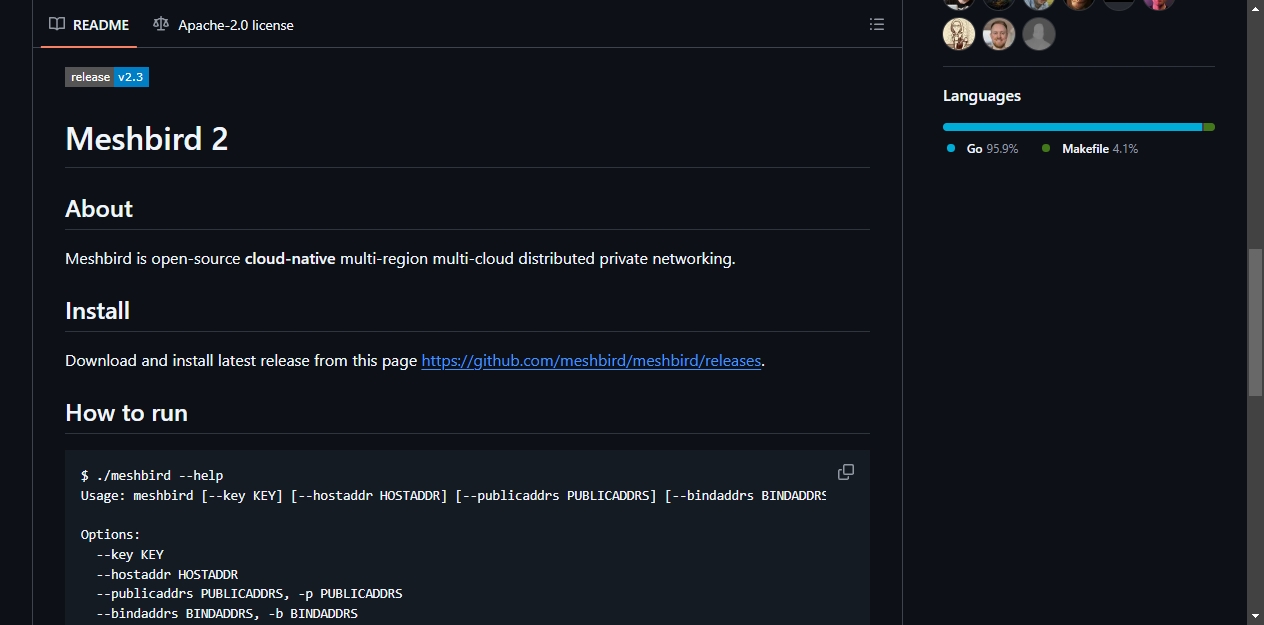The height and width of the screenshot is (625, 1264).
Task: Open the meshbird releases page link
Action: click(x=591, y=360)
